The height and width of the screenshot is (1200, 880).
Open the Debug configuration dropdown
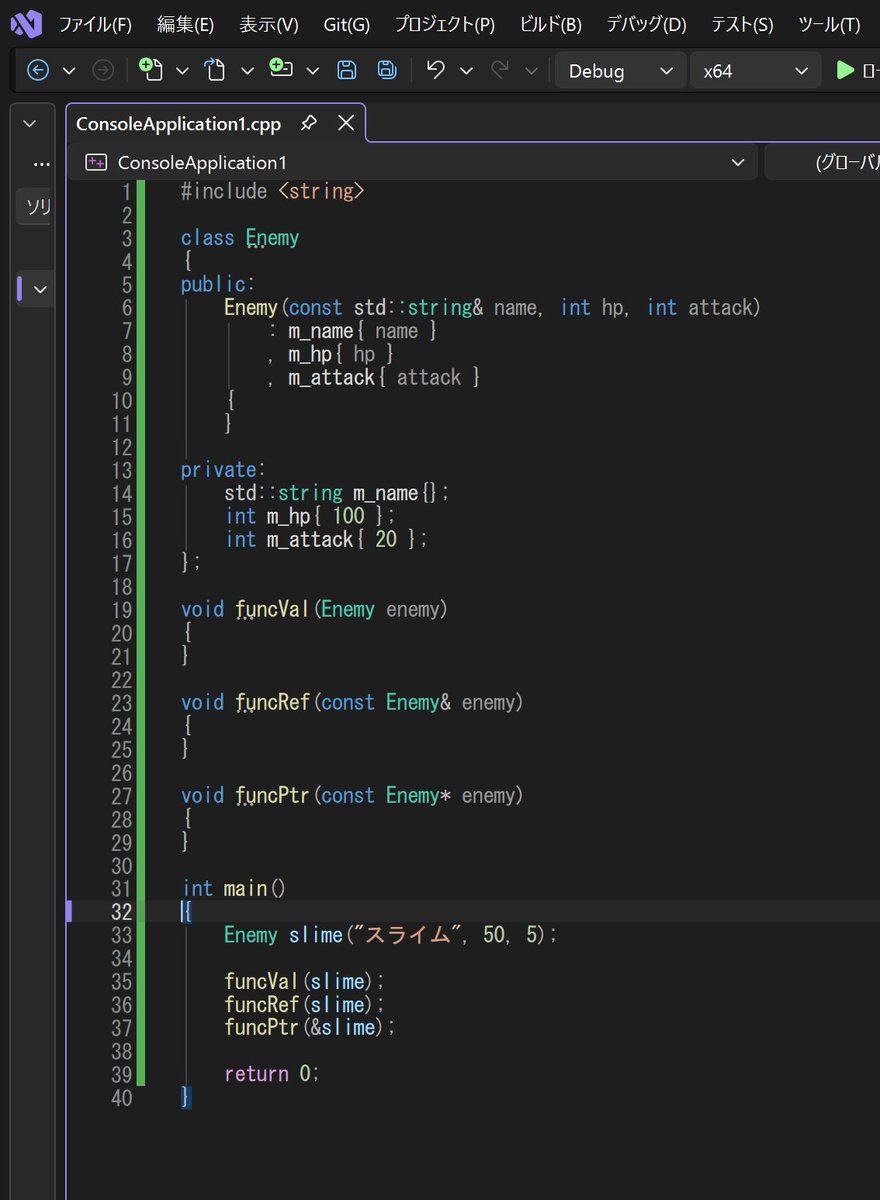pyautogui.click(x=621, y=71)
